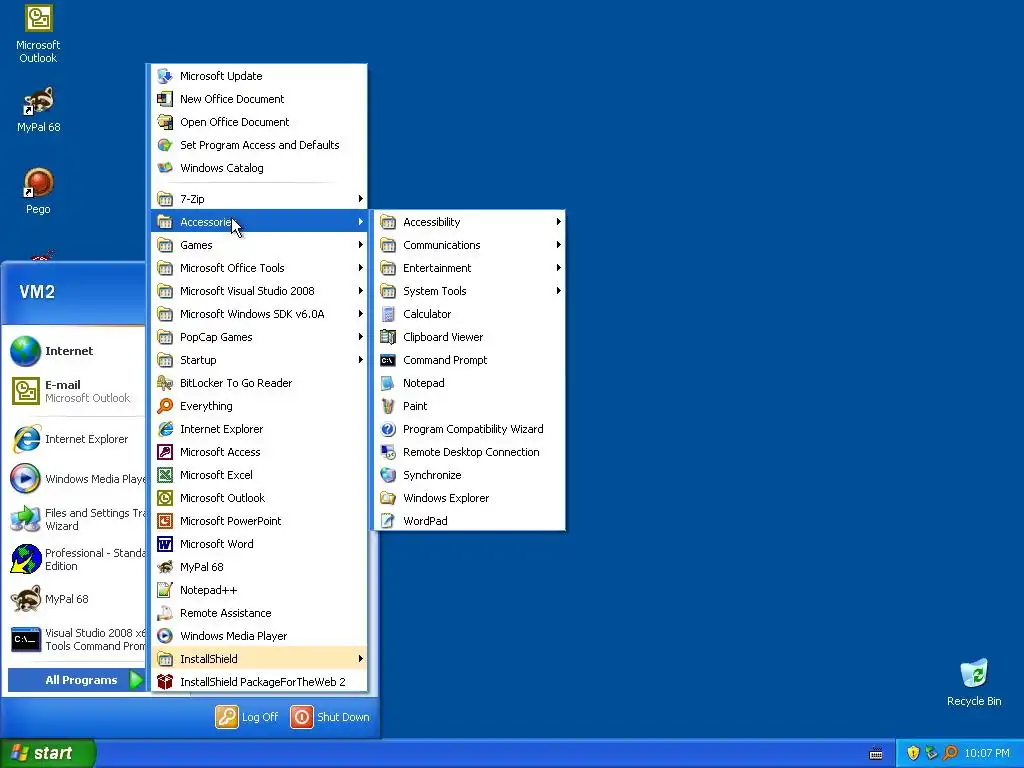1024x768 pixels.
Task: Expand Microsoft Windows SDK v6.0A folder
Action: pyautogui.click(x=259, y=314)
